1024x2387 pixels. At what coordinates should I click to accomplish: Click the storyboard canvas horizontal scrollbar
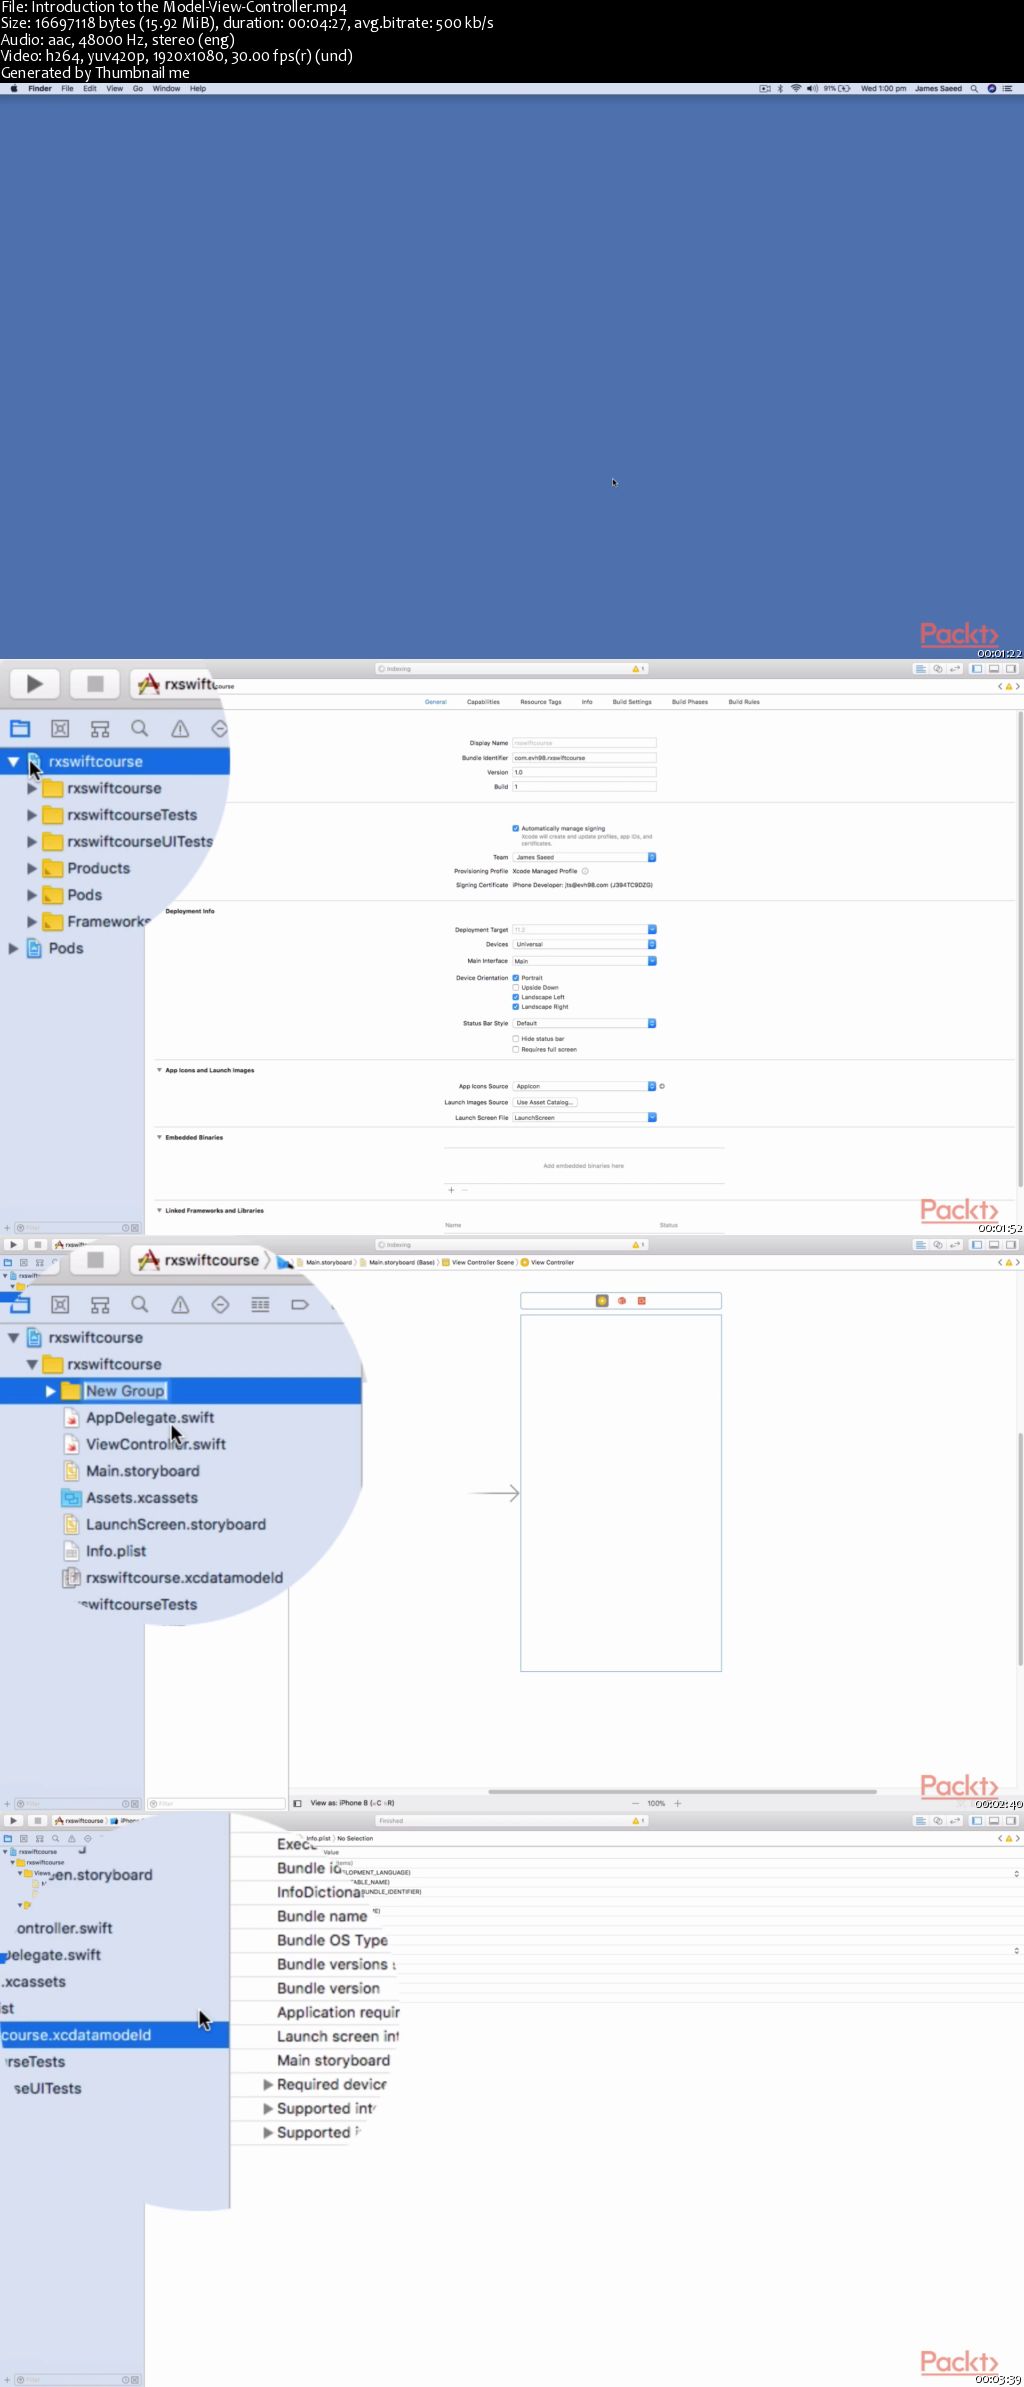pos(682,1791)
